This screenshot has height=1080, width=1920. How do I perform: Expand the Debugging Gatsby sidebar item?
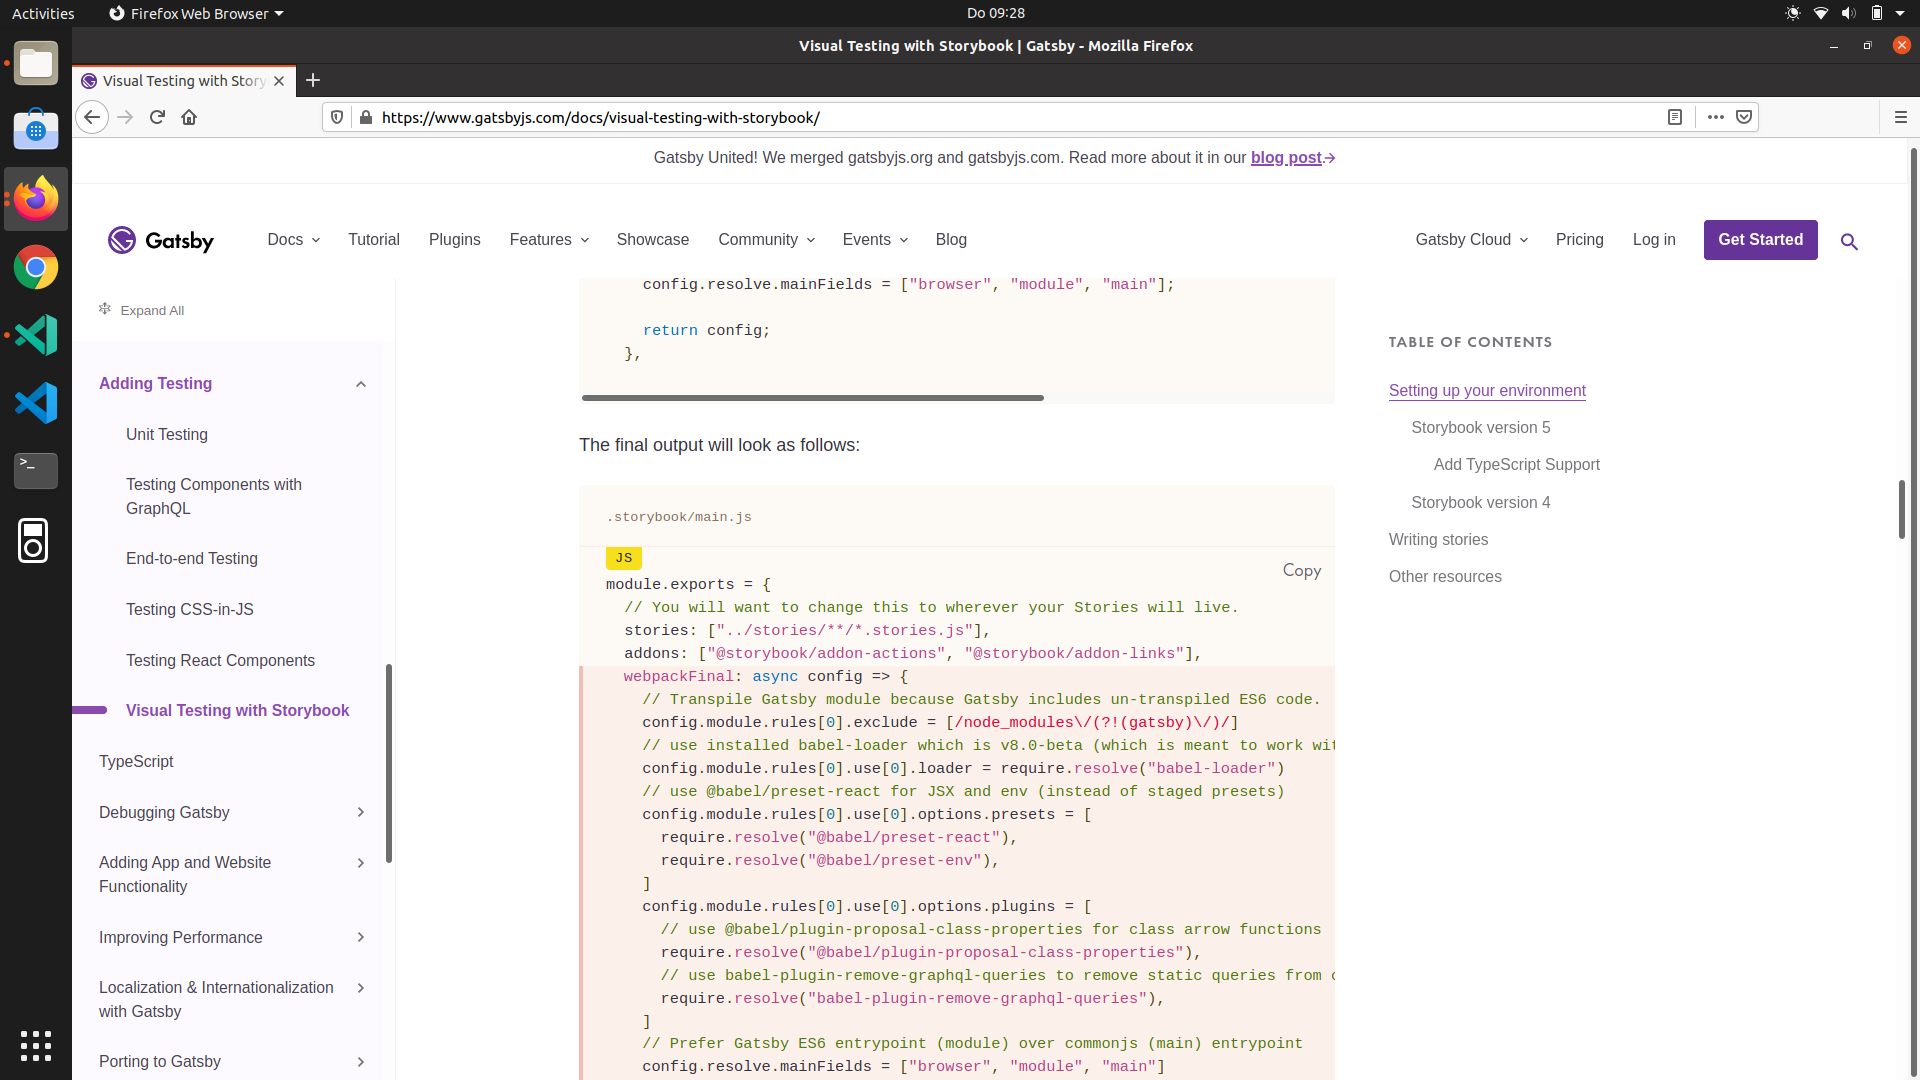tap(360, 812)
